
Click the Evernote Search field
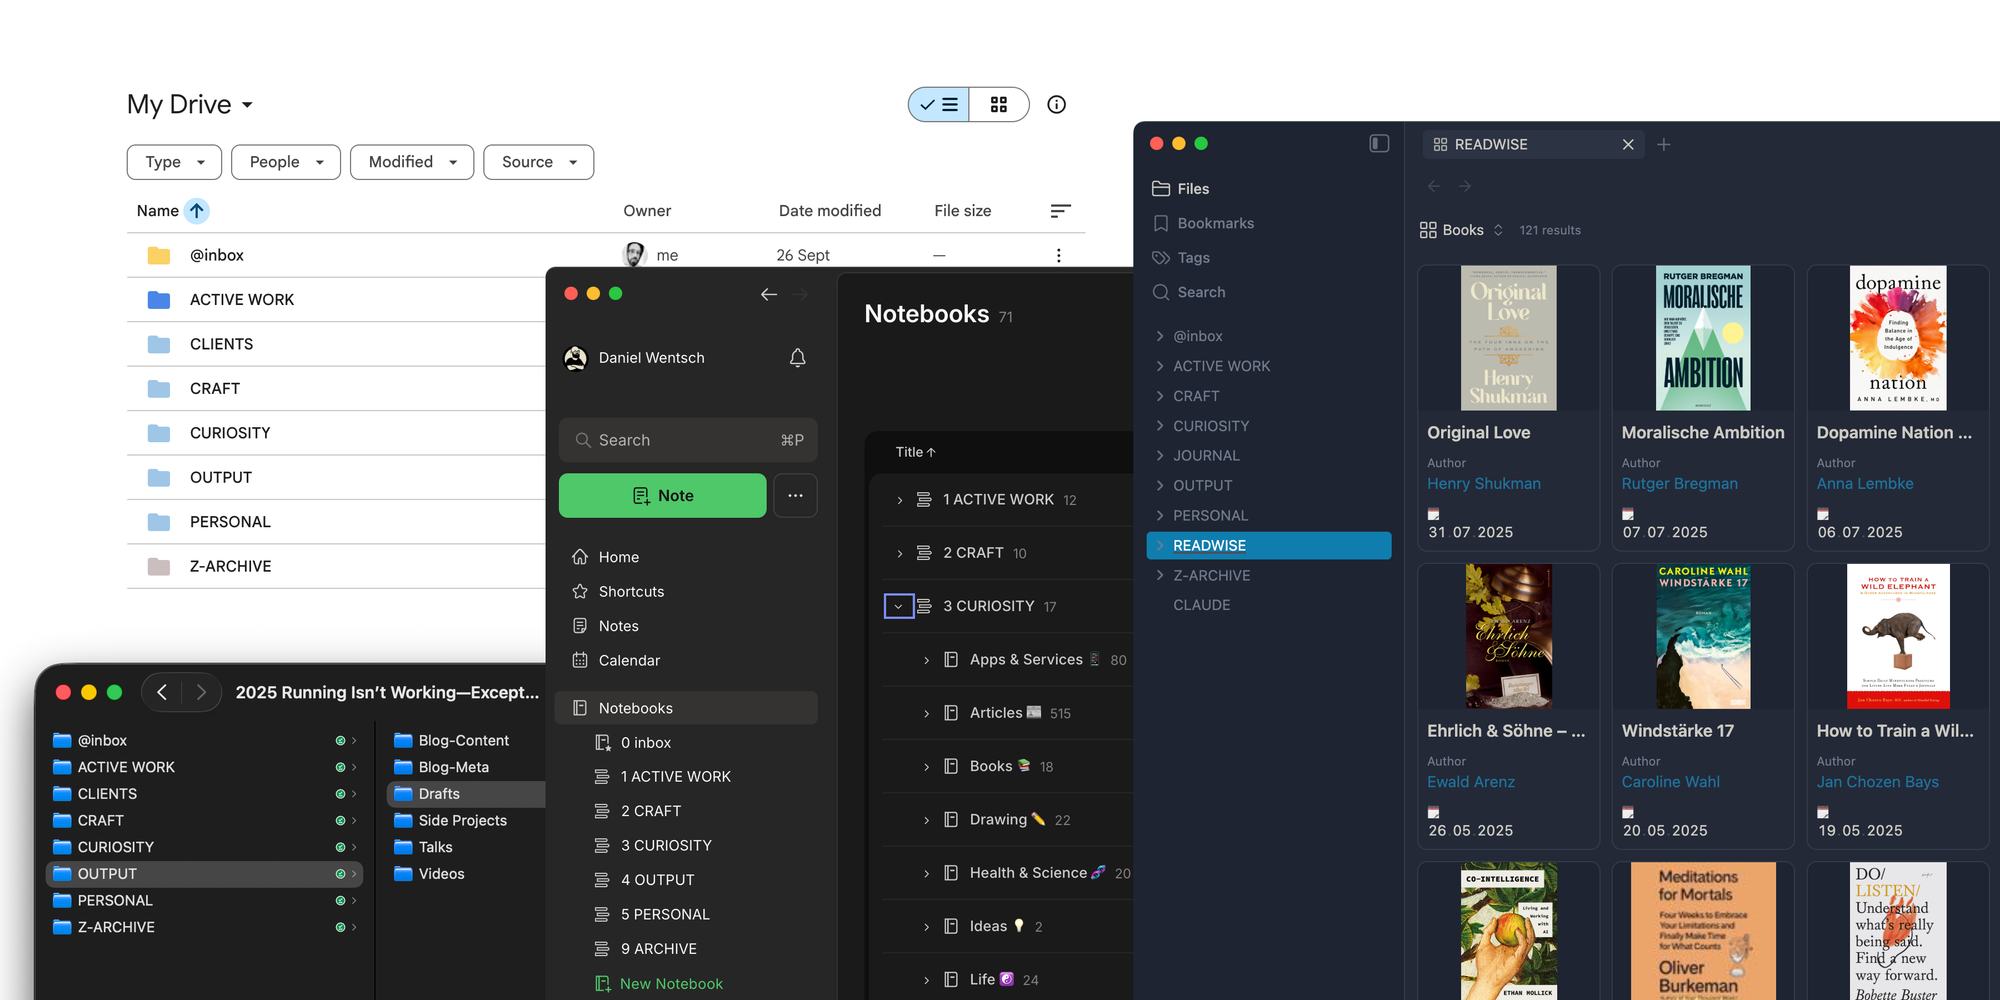pyautogui.click(x=687, y=440)
